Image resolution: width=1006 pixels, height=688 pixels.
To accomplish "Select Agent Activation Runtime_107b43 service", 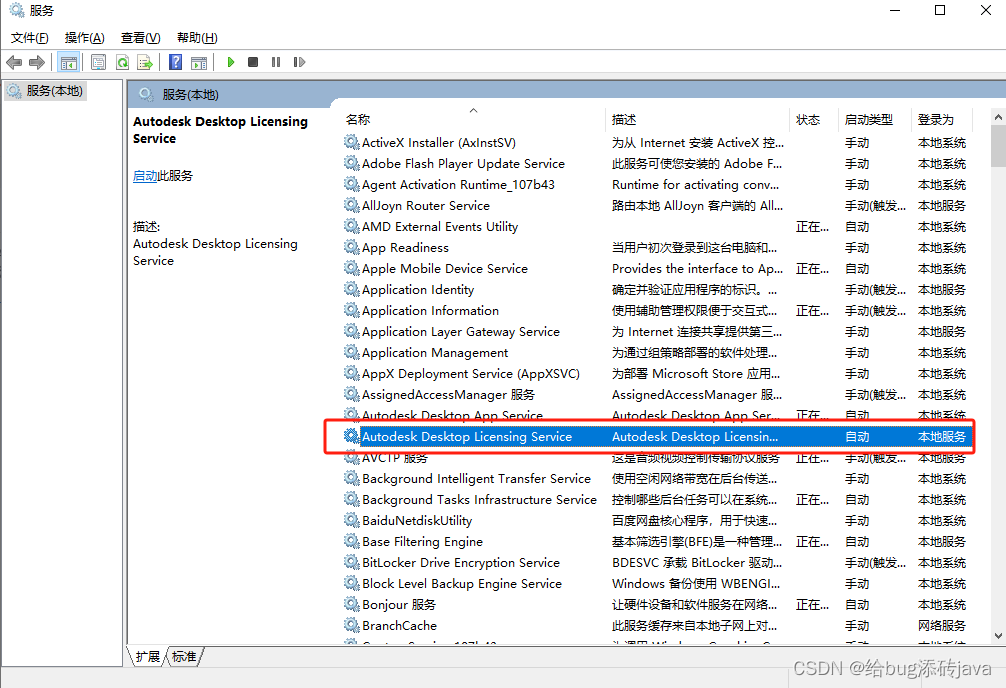I will point(658,185).
